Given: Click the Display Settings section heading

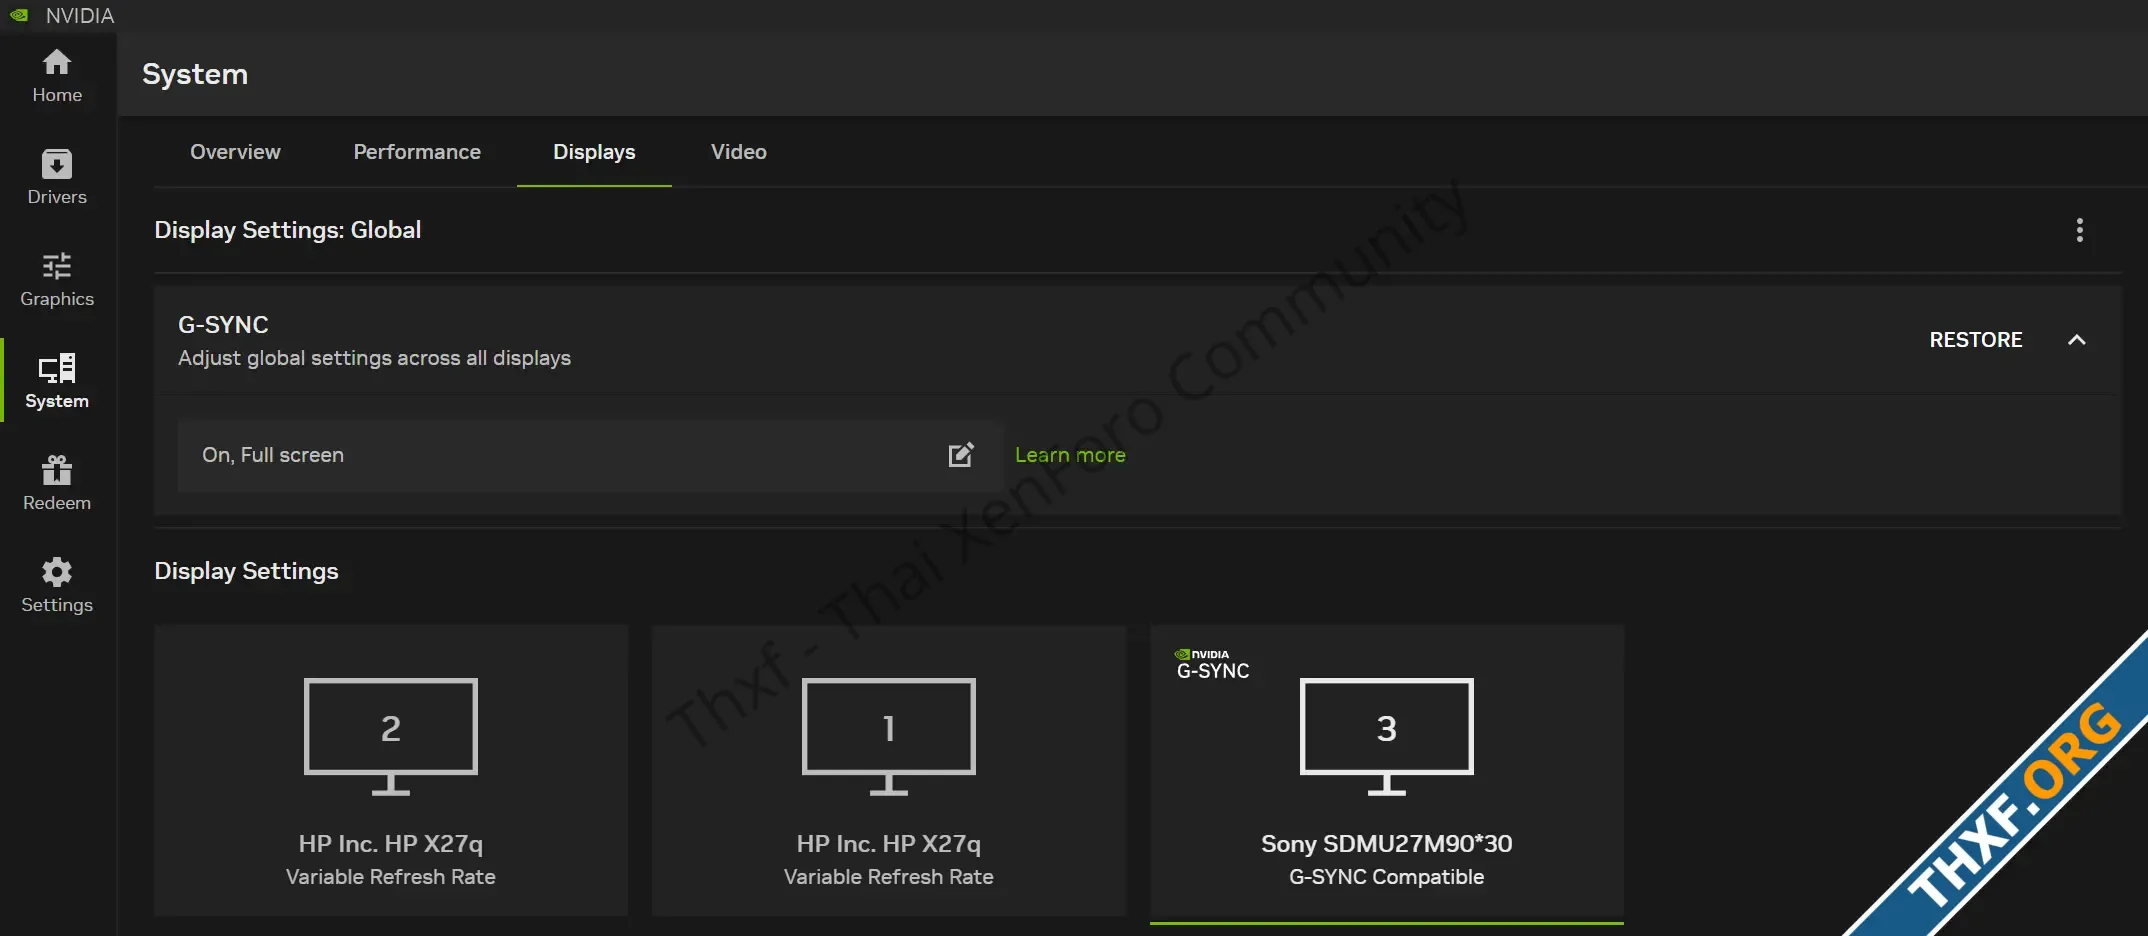Looking at the screenshot, I should click(246, 571).
